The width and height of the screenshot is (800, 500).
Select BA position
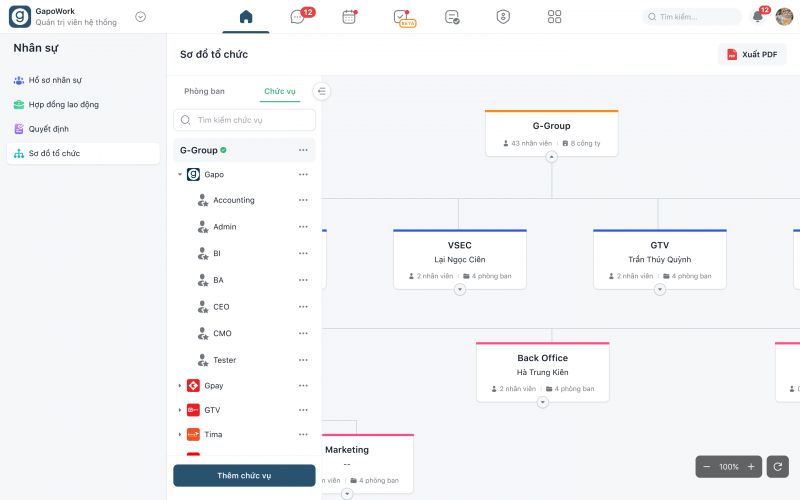point(218,280)
